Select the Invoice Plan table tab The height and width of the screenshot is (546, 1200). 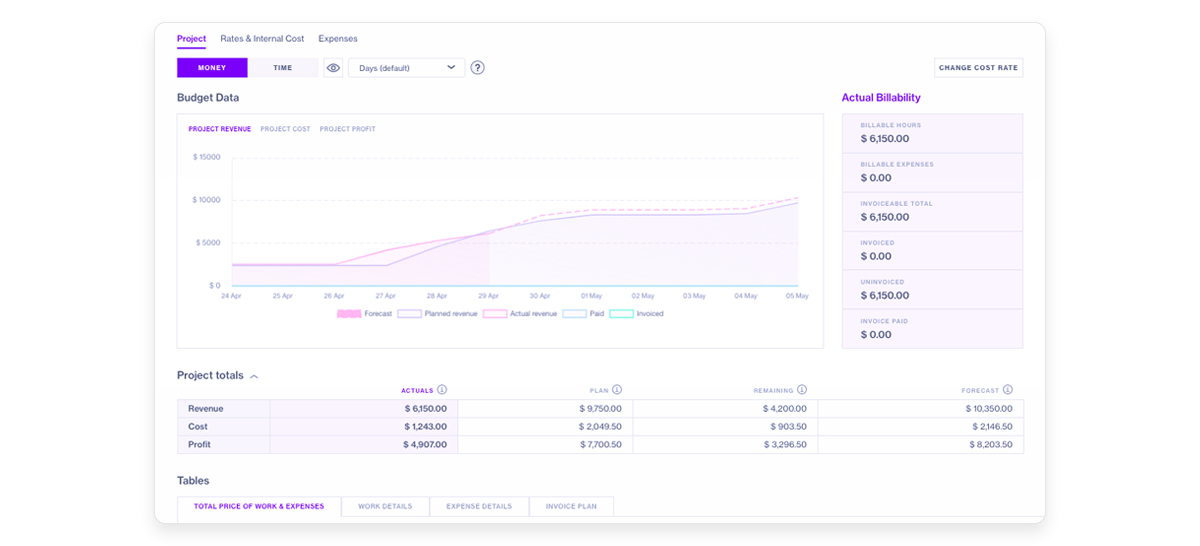pyautogui.click(x=571, y=506)
